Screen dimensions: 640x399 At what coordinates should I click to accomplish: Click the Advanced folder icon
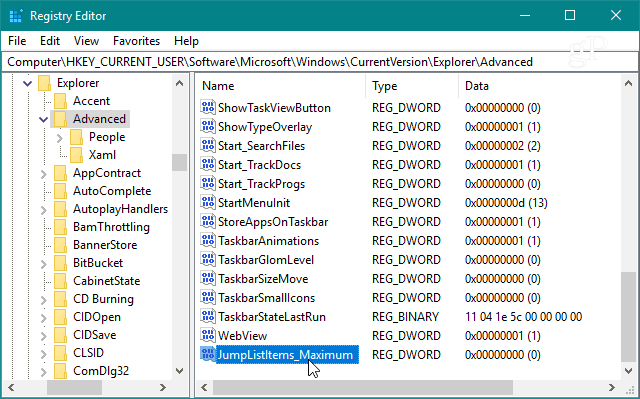coord(60,119)
